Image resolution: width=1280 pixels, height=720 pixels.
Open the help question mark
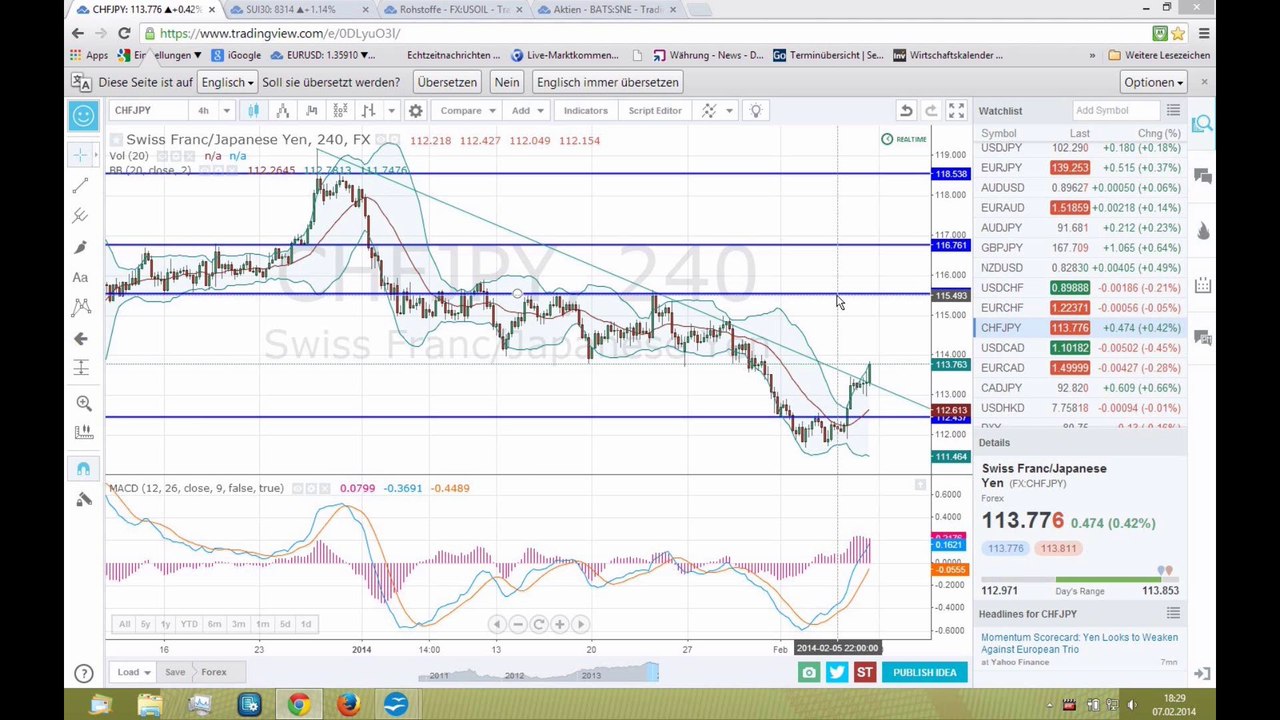tap(84, 673)
